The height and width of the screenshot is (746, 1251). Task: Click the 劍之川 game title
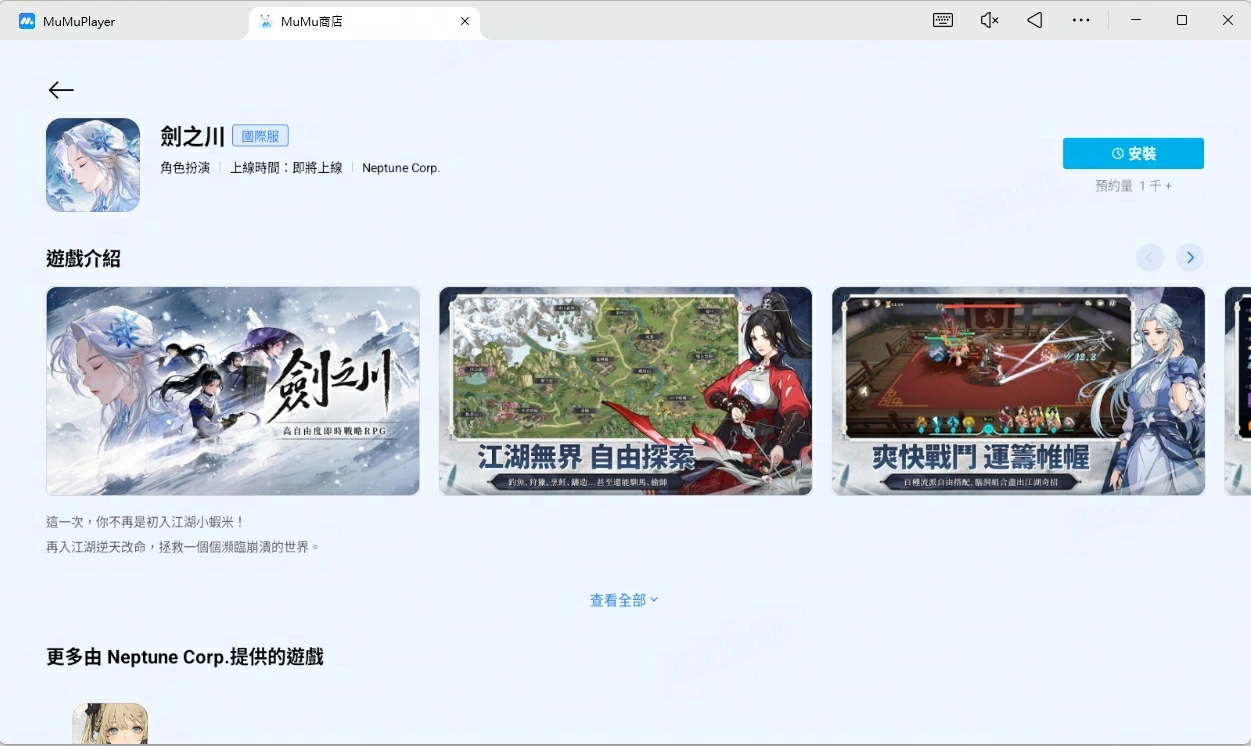click(x=192, y=136)
